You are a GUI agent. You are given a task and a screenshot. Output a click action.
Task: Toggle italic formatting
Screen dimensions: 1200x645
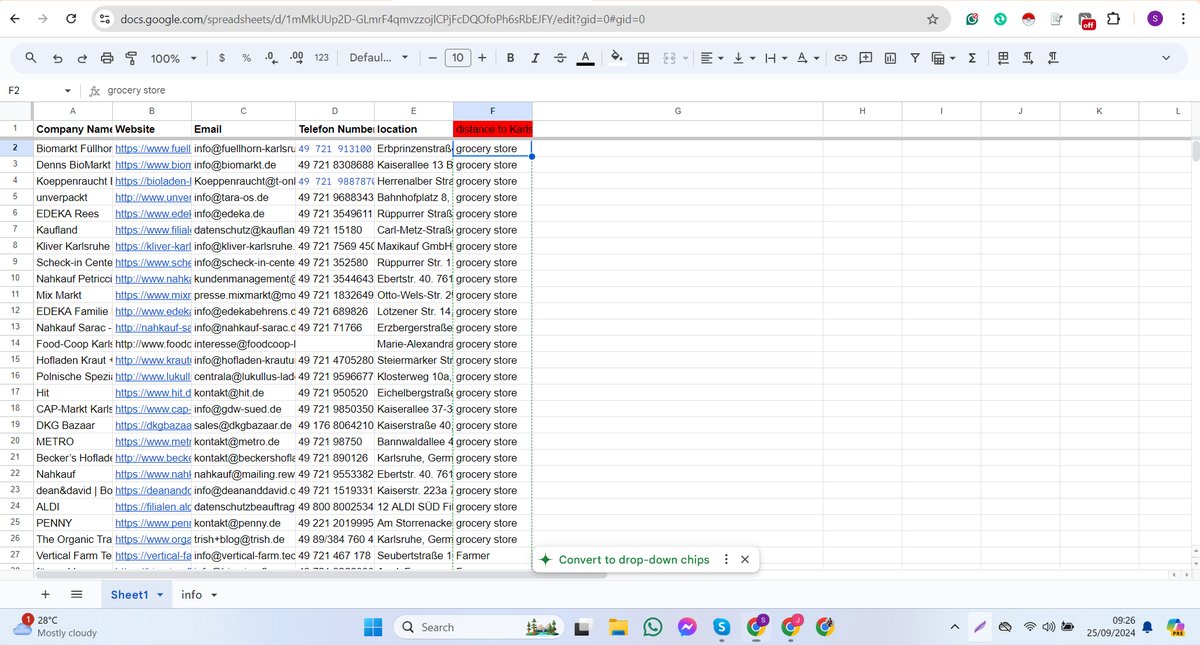(535, 59)
